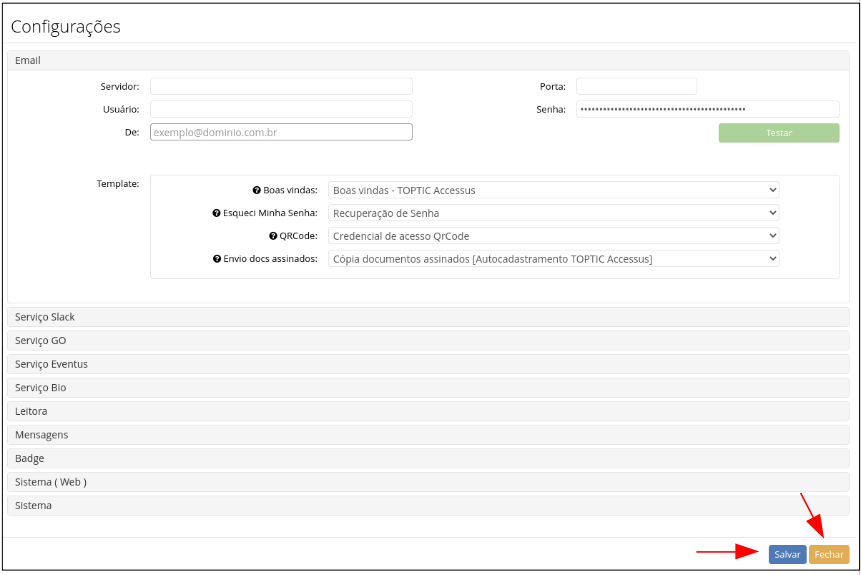Expand the Leitora section
The image size is (862, 575).
[428, 411]
